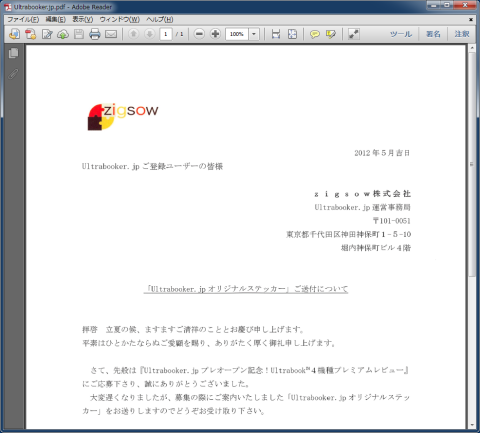The image size is (480, 433).
Task: Go to next page arrow
Action: (x=150, y=34)
